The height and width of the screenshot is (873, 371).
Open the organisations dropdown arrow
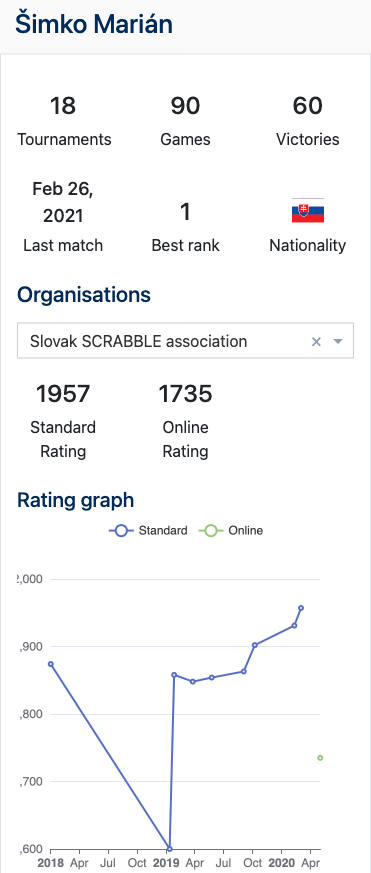tap(338, 341)
